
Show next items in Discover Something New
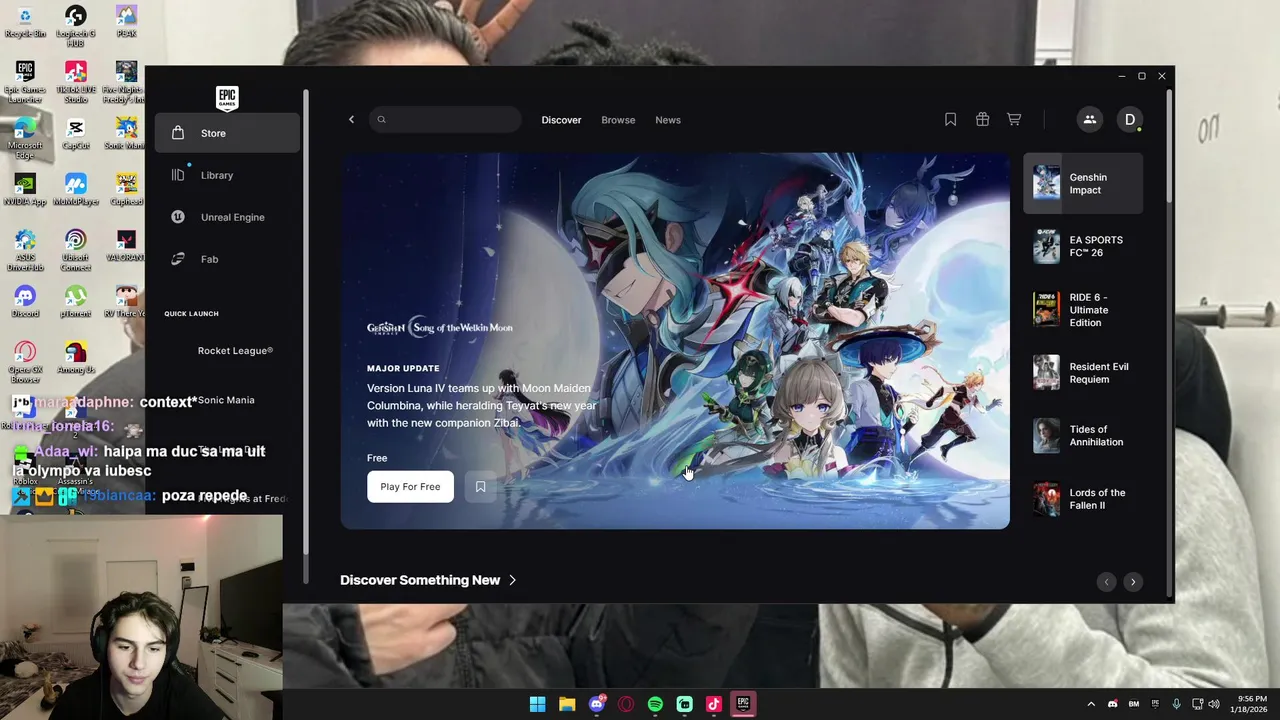pos(1133,582)
